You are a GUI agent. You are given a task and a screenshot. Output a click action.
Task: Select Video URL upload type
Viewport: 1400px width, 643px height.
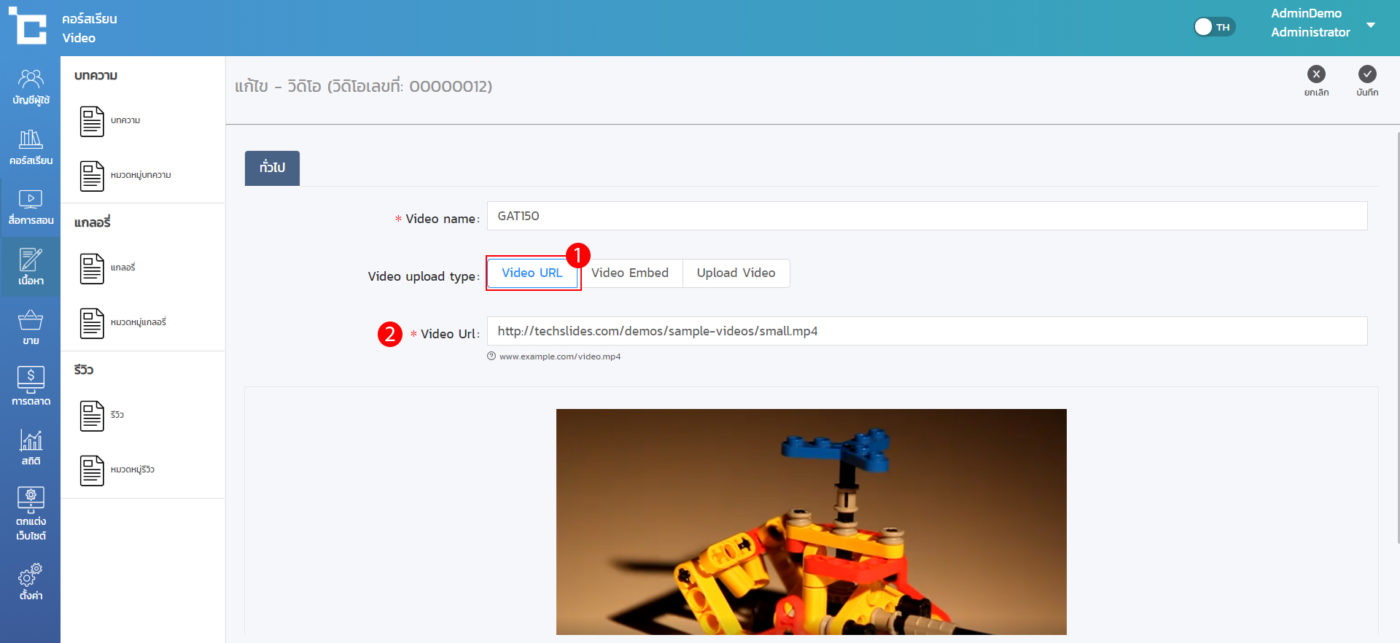pos(532,273)
